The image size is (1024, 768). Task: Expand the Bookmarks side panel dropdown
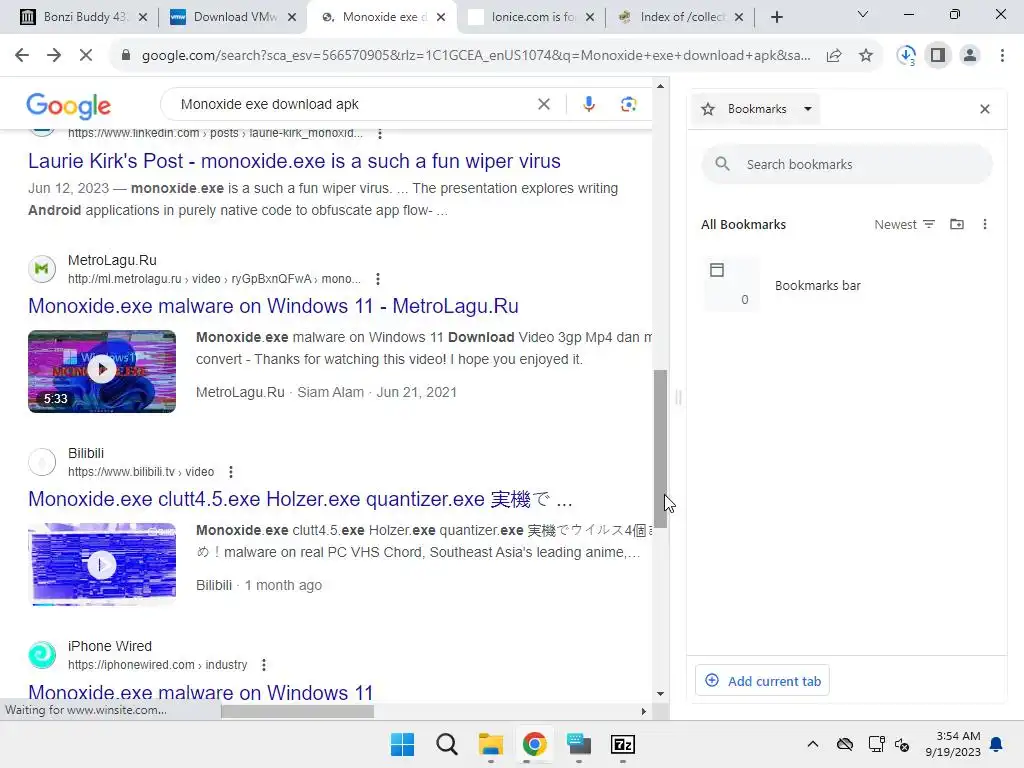[x=808, y=109]
